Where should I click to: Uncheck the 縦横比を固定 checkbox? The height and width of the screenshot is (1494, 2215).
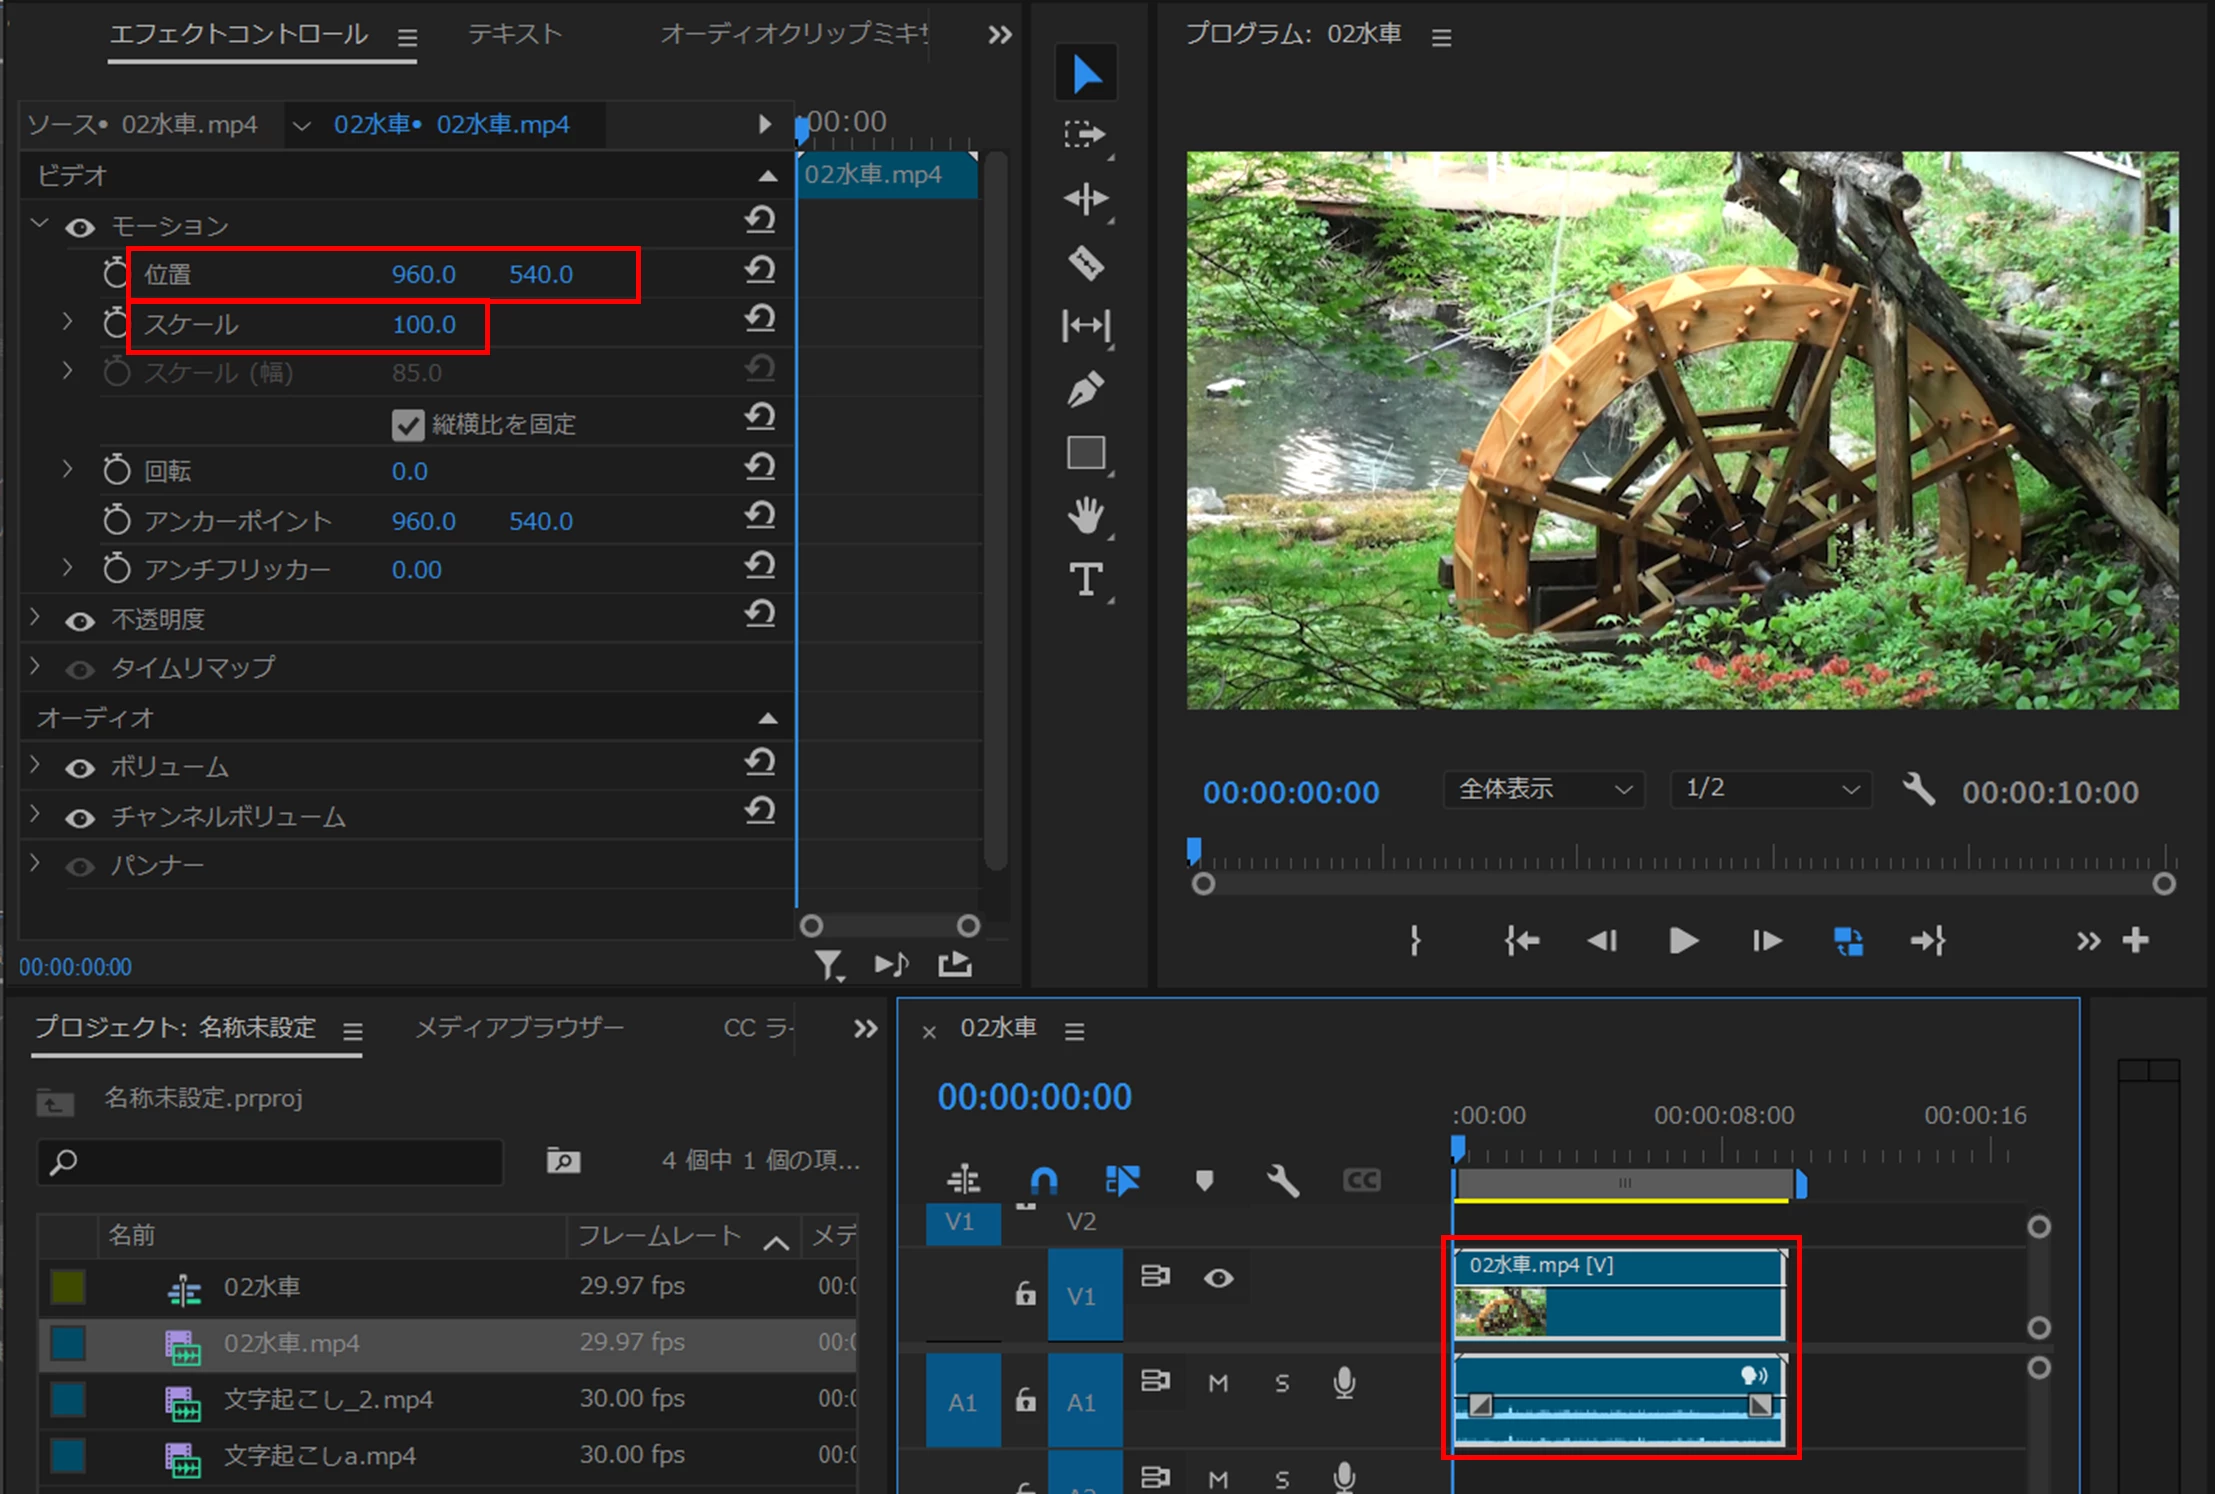click(x=408, y=425)
